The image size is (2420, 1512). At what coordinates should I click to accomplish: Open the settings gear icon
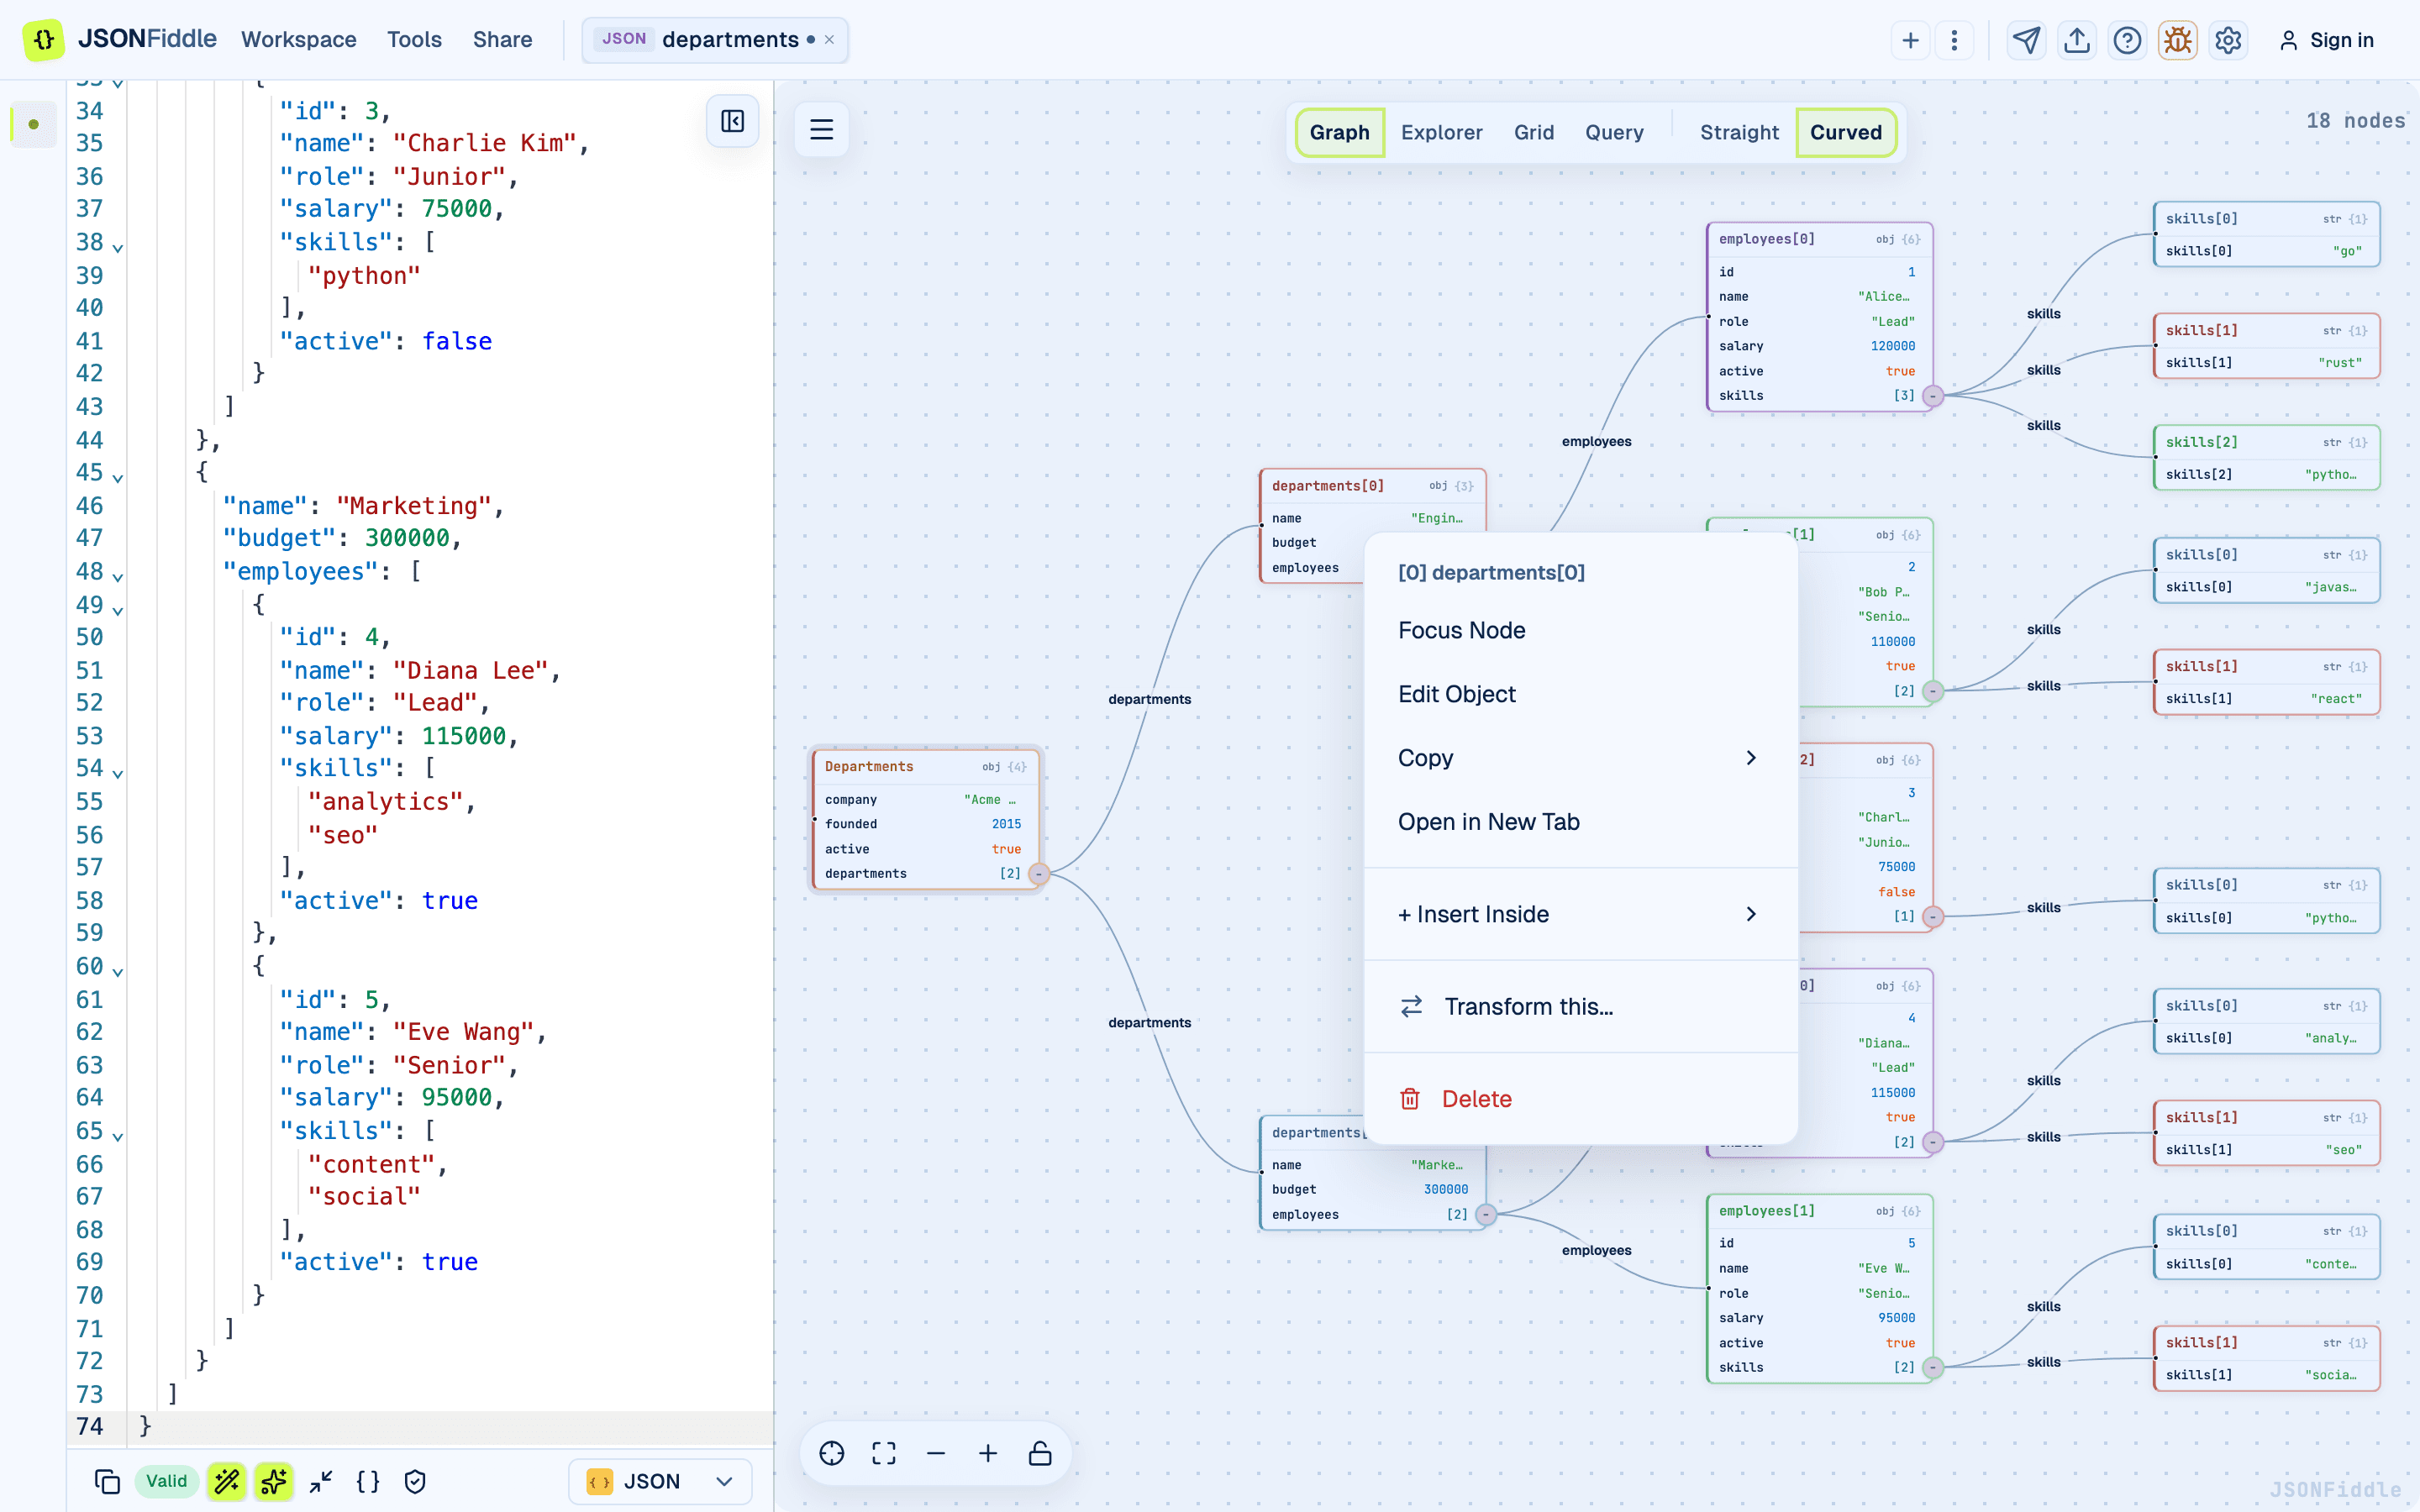coord(2228,40)
